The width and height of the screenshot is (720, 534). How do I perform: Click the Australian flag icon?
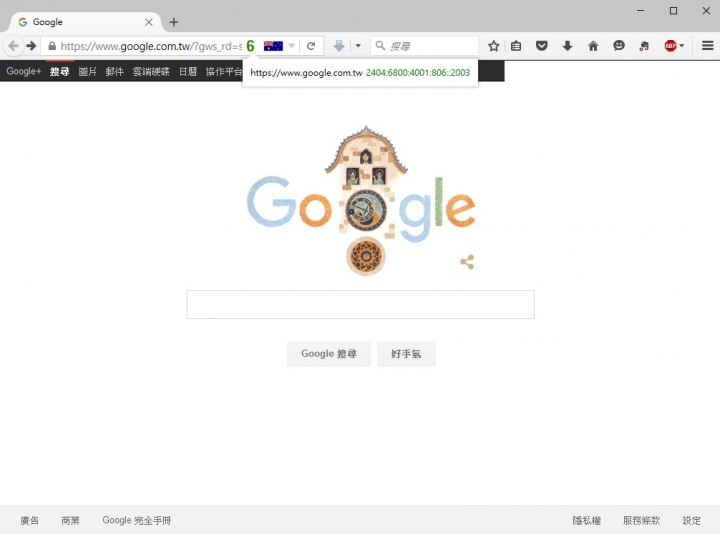[x=273, y=46]
